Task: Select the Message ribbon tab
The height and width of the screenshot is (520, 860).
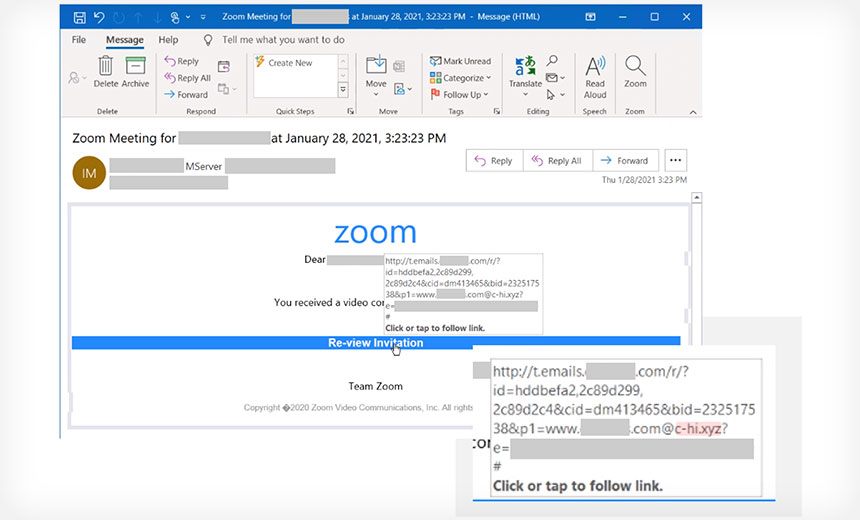Action: click(x=125, y=39)
